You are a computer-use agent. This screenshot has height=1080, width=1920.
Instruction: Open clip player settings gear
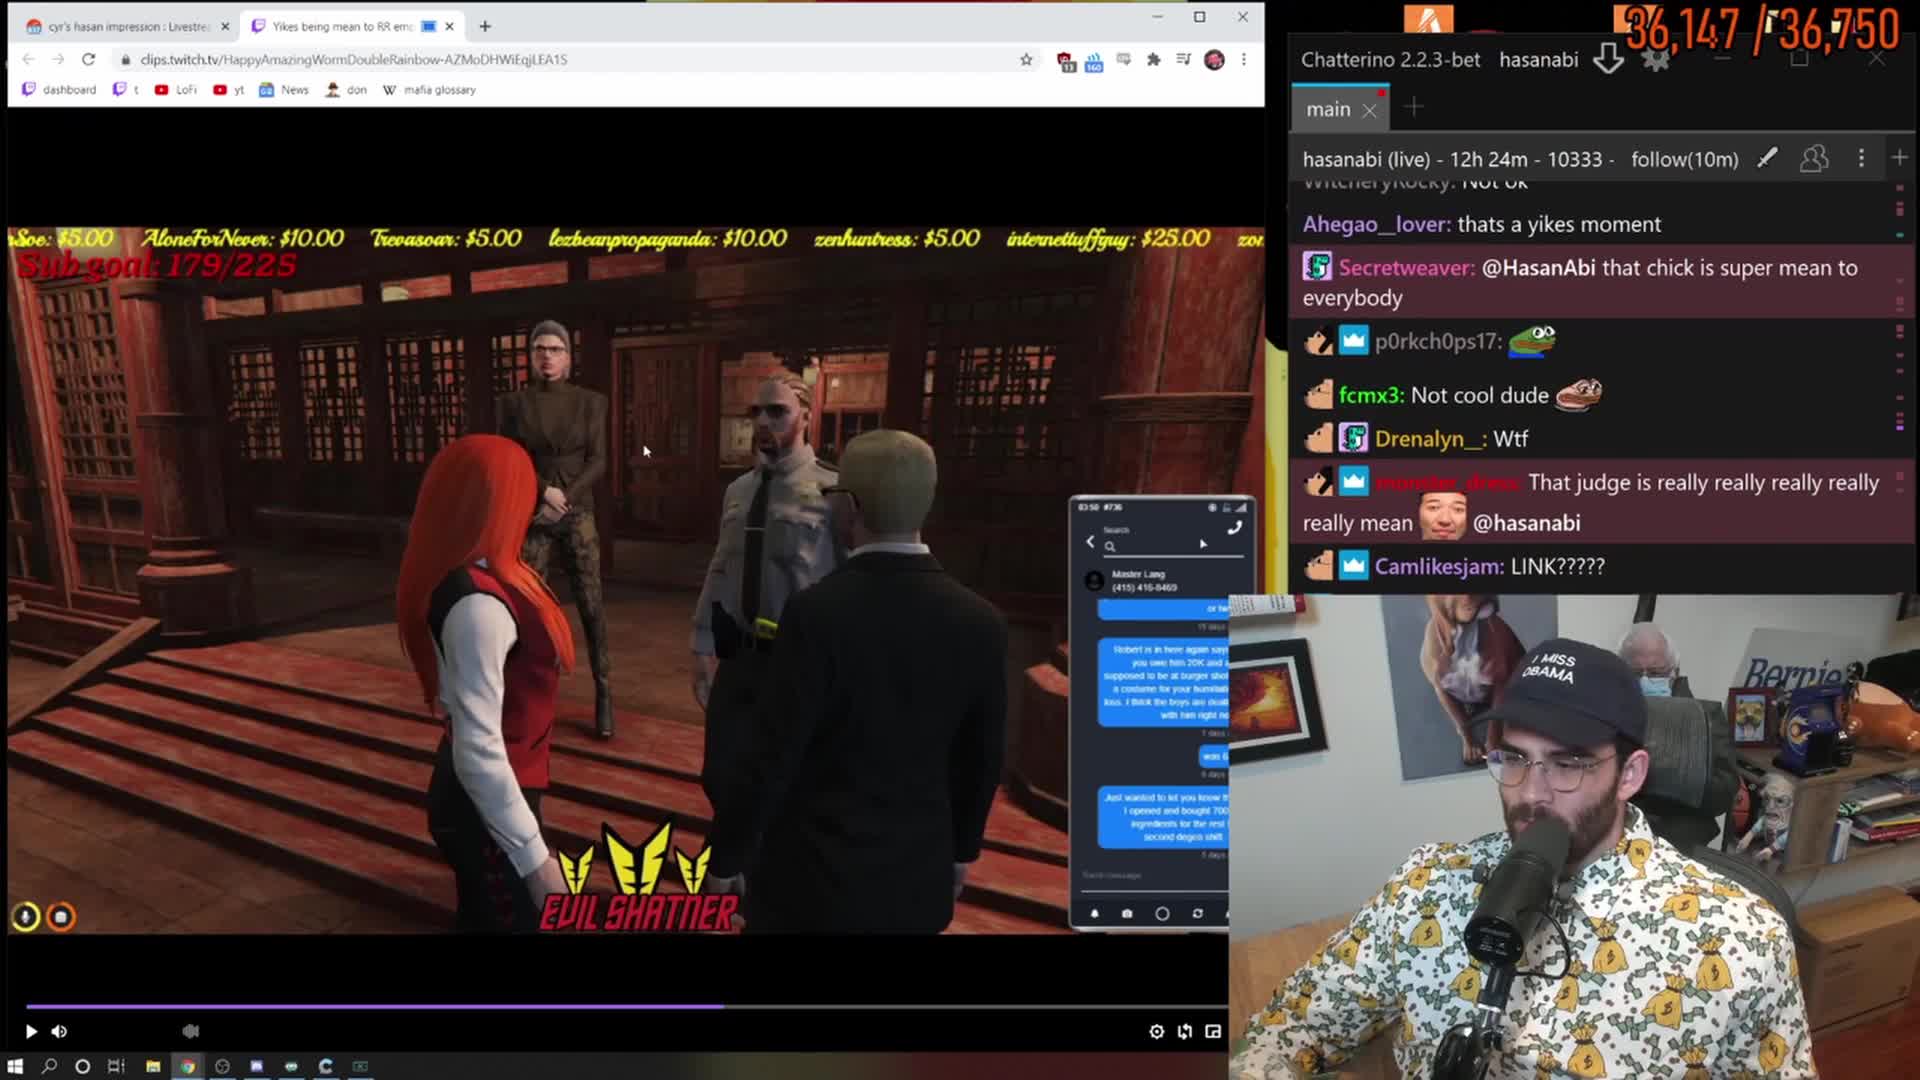pyautogui.click(x=1157, y=1031)
